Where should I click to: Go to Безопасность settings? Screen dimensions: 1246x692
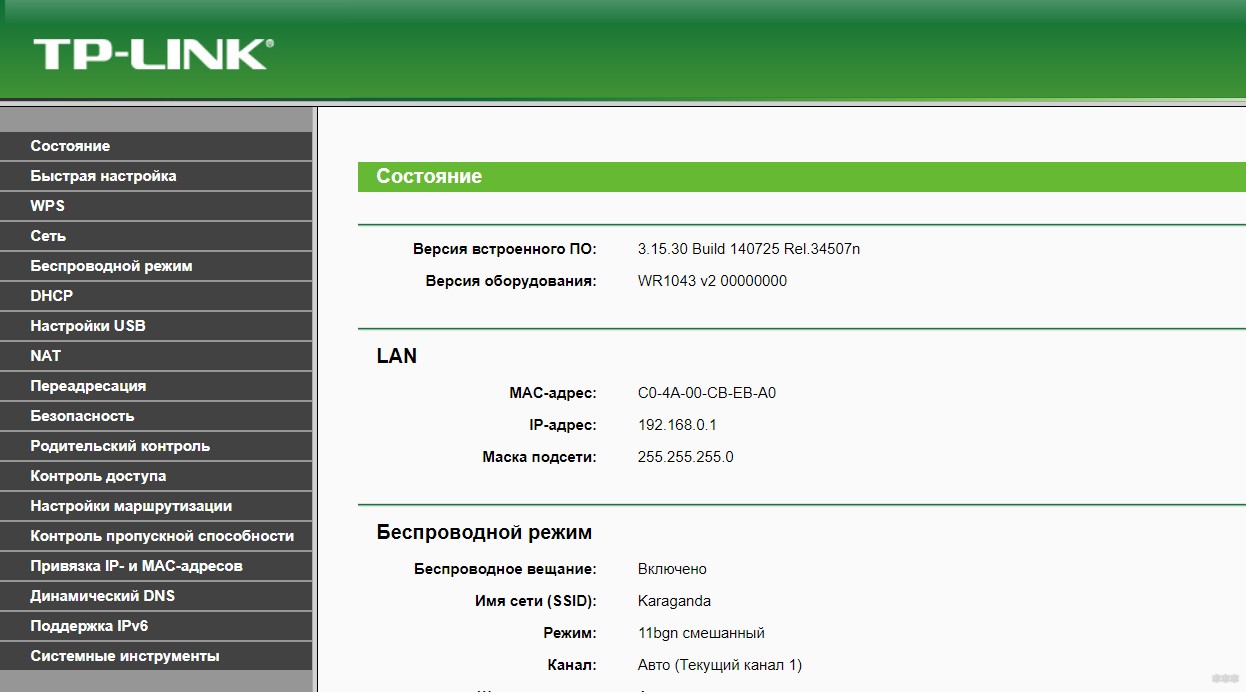tap(156, 416)
